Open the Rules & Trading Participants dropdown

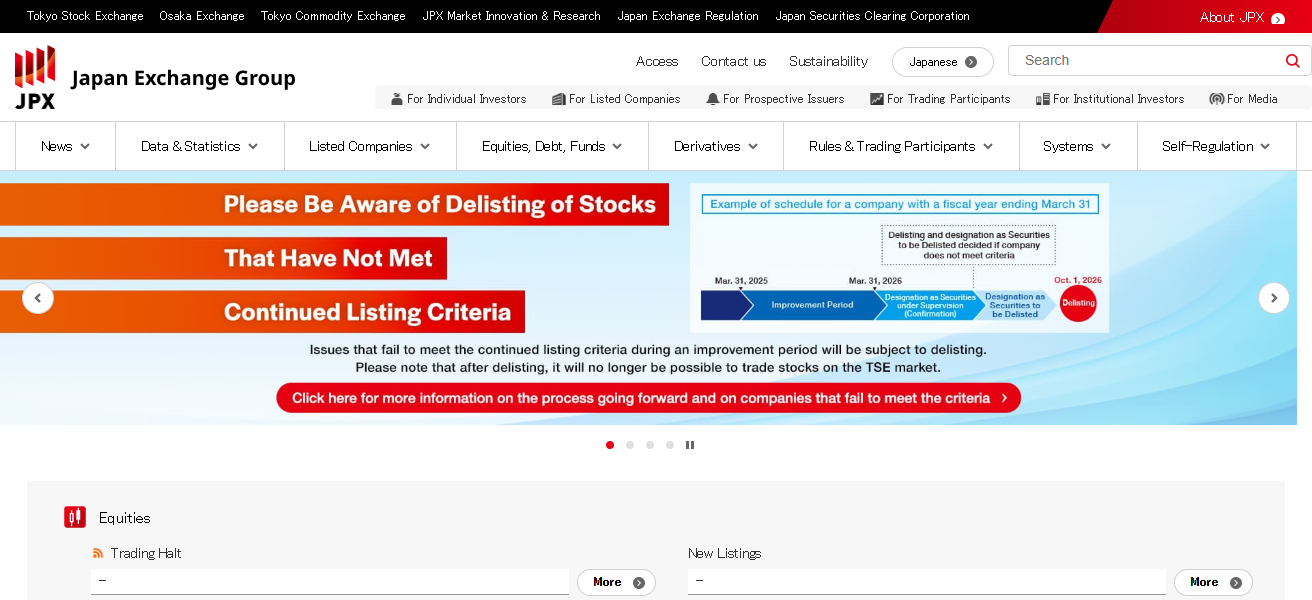pos(900,146)
